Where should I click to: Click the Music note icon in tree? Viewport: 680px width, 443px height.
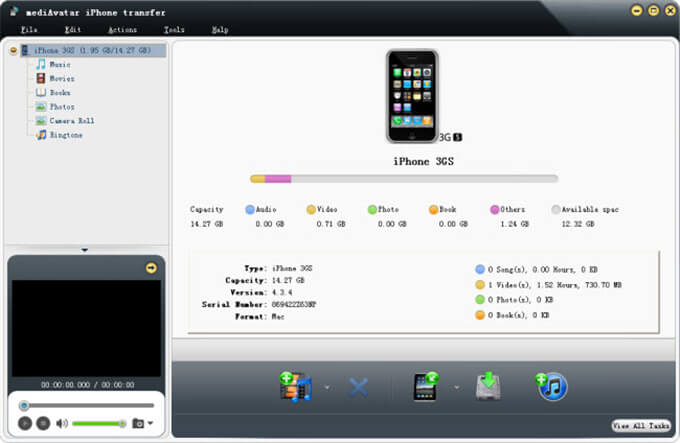coord(41,65)
